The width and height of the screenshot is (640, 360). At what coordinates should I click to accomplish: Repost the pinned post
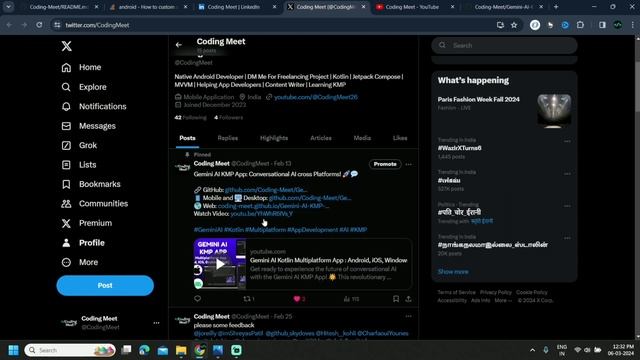[x=249, y=299]
